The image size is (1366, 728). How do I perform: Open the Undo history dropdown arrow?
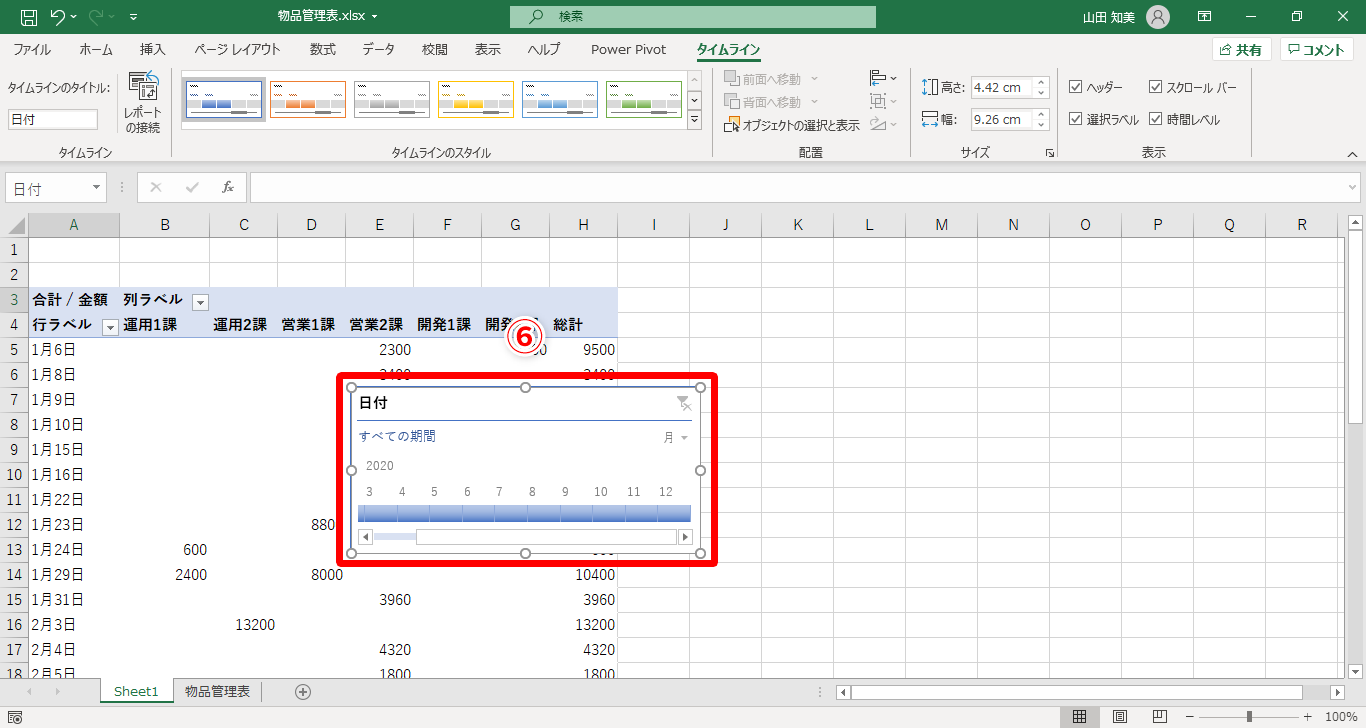(73, 17)
